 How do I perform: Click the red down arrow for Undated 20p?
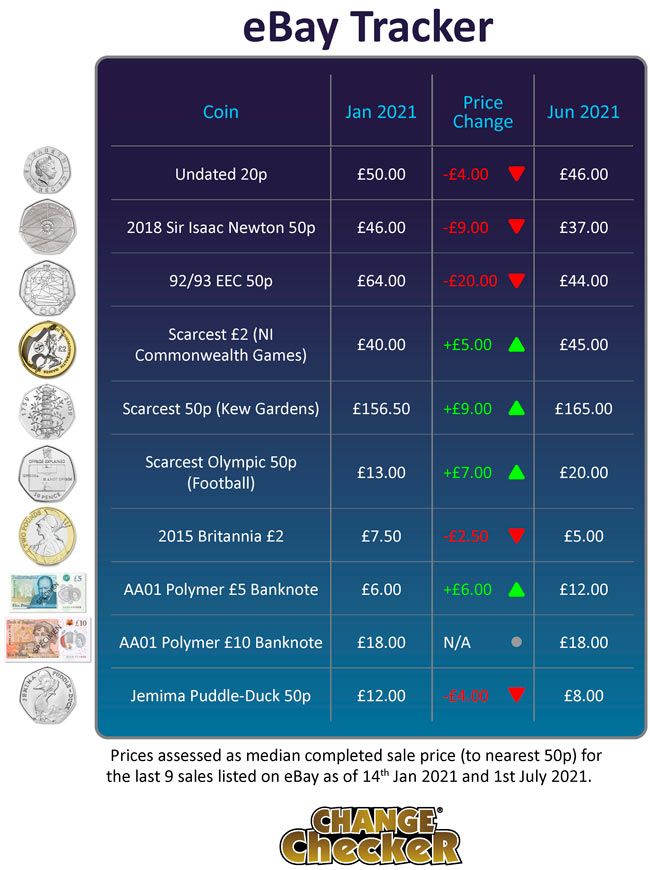516,173
